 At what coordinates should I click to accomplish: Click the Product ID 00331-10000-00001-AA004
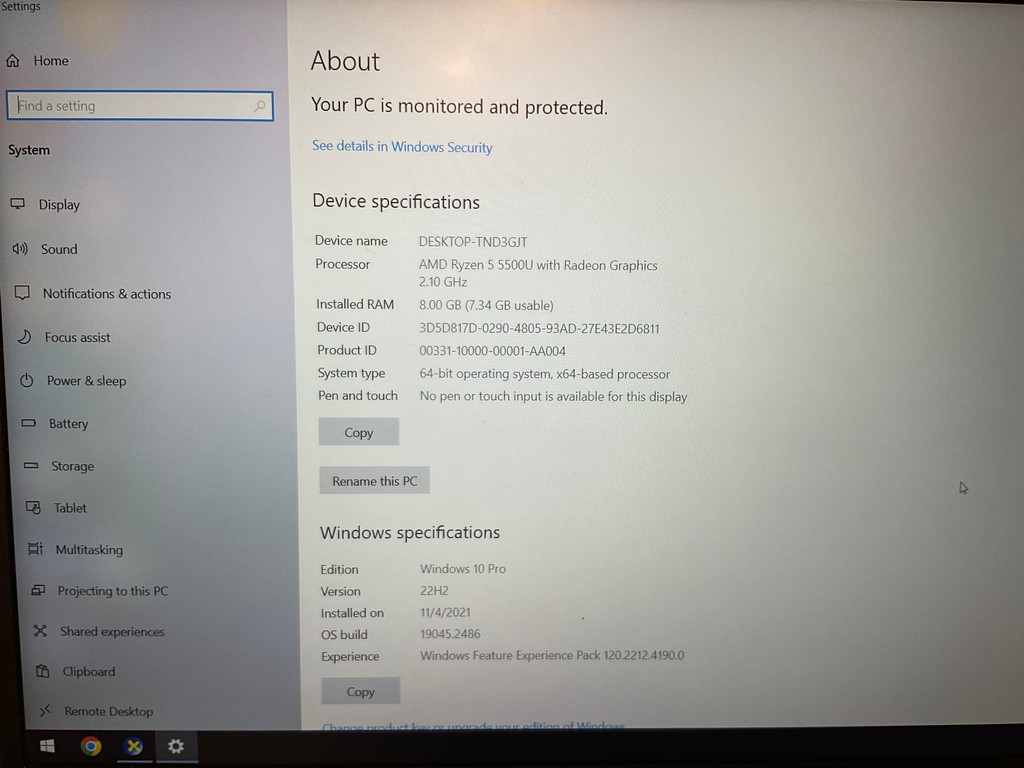[x=492, y=351]
